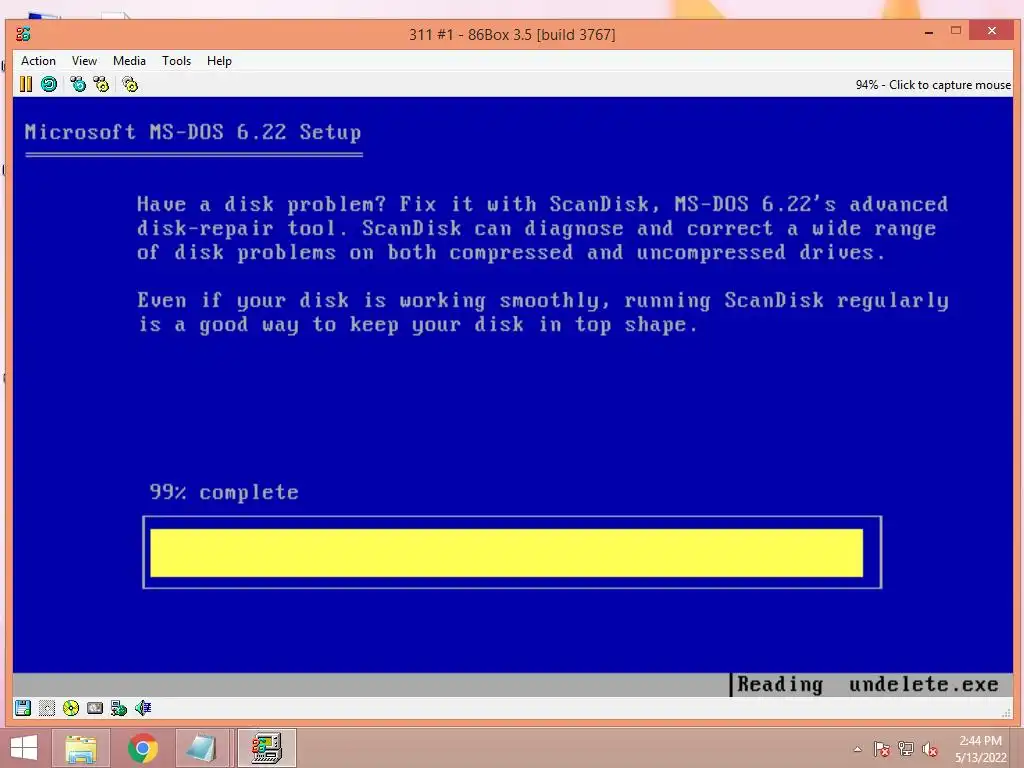Open the Help menu
This screenshot has height=768, width=1024.
(x=219, y=61)
